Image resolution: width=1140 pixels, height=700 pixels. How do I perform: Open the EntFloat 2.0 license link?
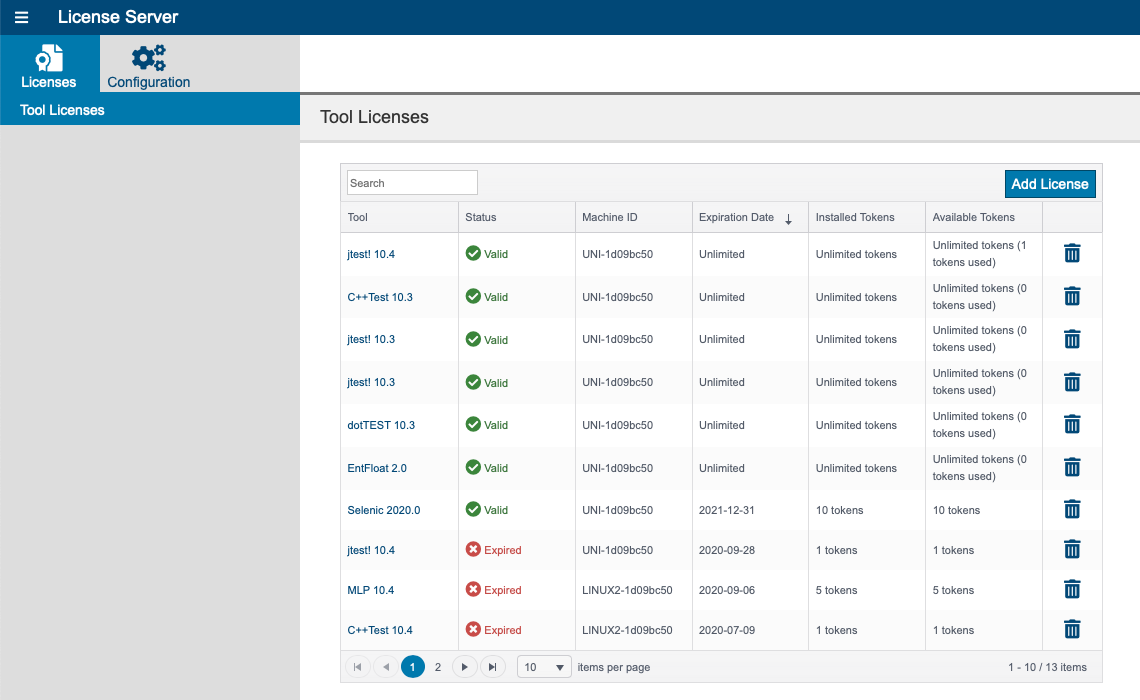tap(377, 468)
